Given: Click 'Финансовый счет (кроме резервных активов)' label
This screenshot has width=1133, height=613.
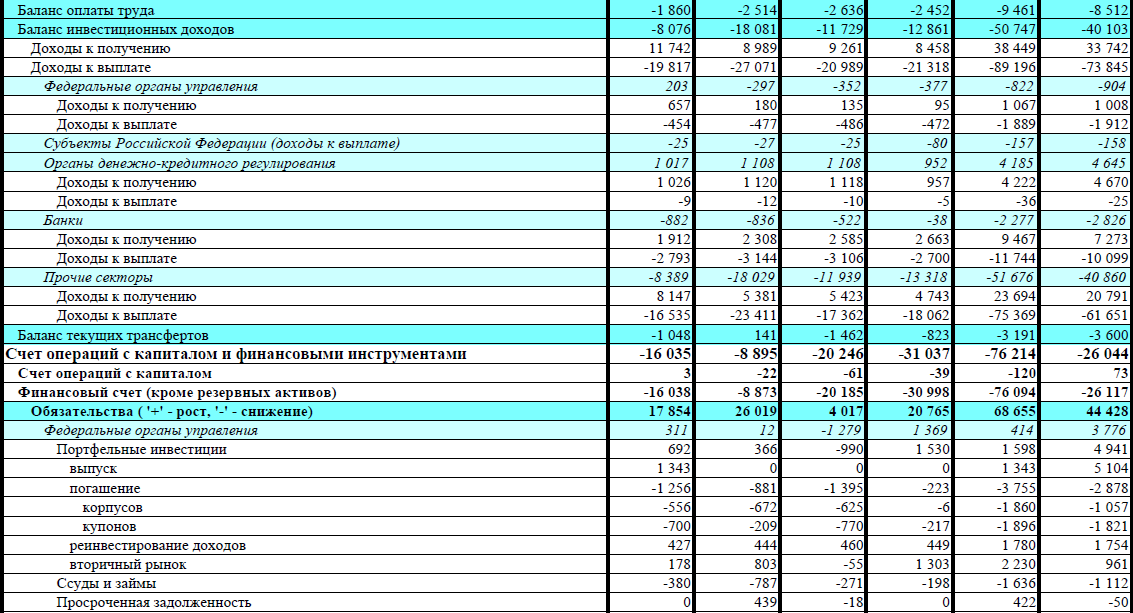Looking at the screenshot, I should 177,393.
